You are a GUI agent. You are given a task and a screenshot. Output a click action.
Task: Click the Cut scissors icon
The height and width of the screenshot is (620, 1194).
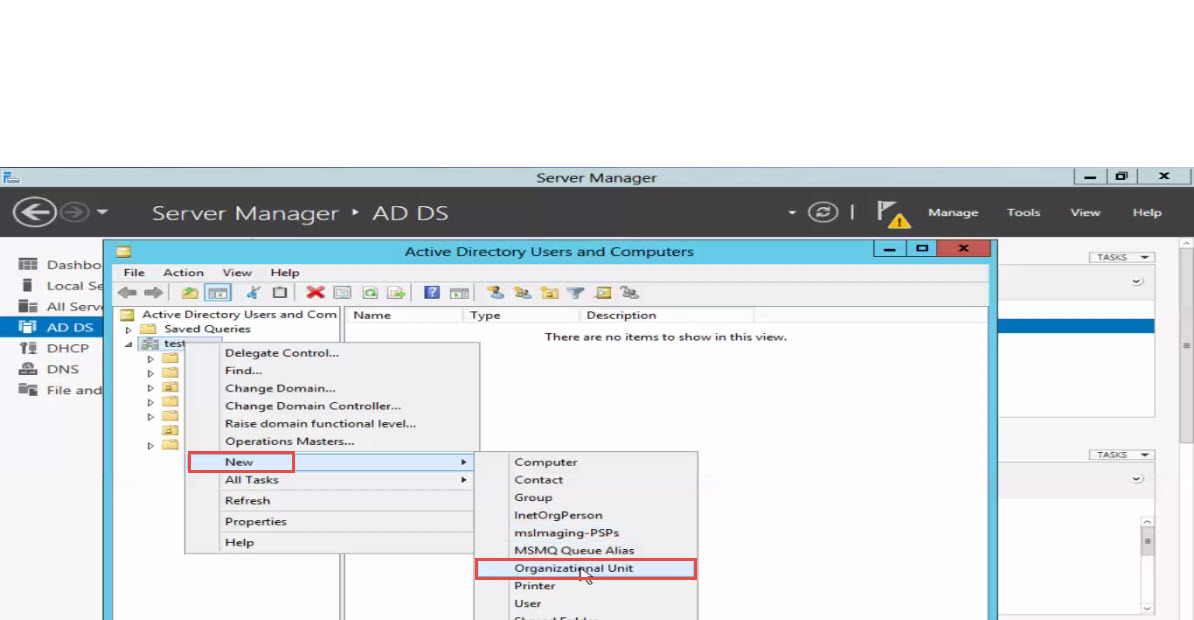(x=253, y=292)
